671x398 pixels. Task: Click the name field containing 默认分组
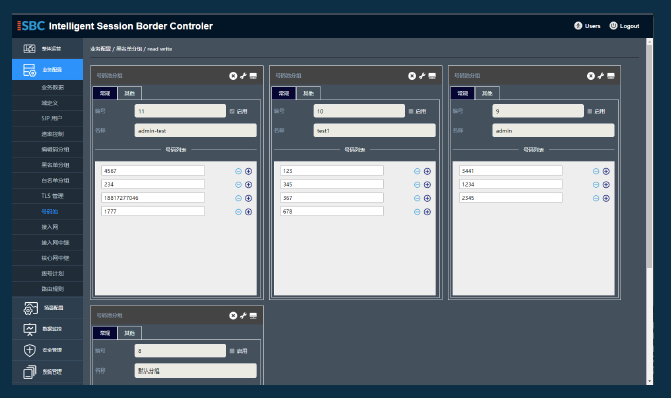[x=196, y=371]
